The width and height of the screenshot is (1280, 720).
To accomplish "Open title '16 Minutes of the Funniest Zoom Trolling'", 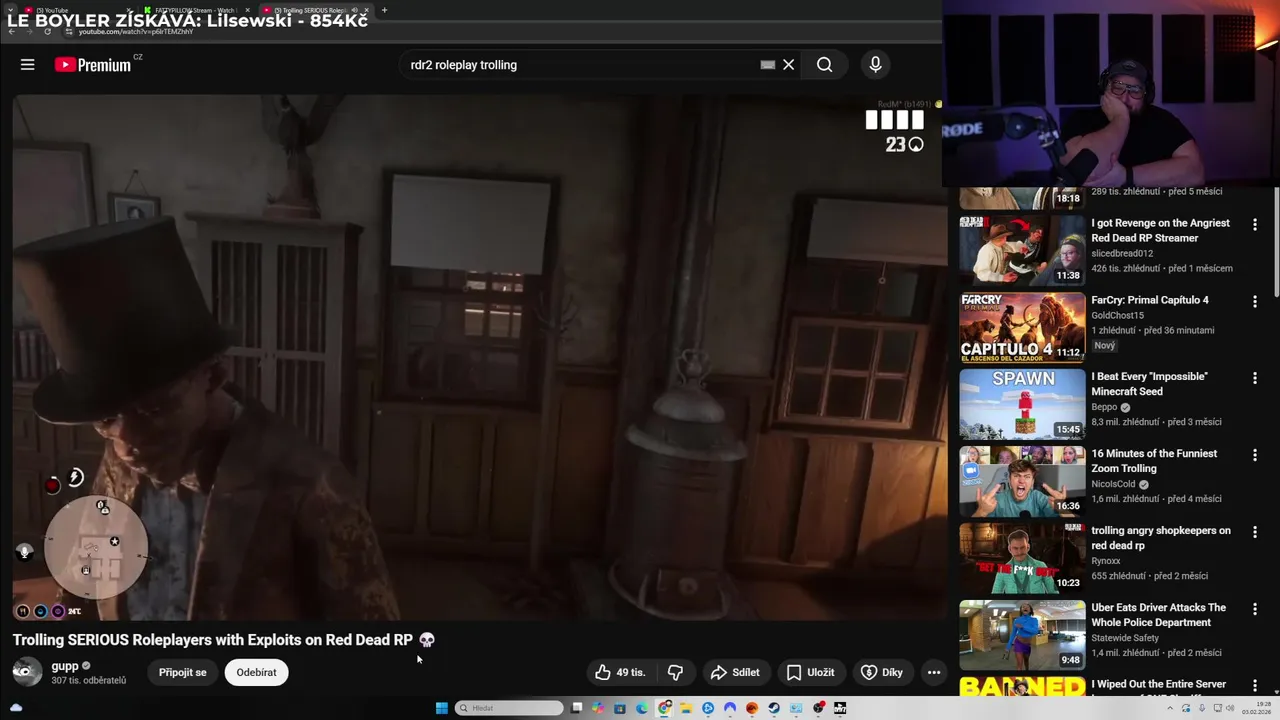I will [1154, 461].
